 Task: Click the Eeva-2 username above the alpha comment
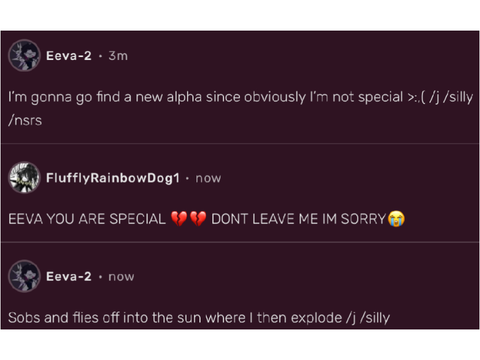coord(69,56)
